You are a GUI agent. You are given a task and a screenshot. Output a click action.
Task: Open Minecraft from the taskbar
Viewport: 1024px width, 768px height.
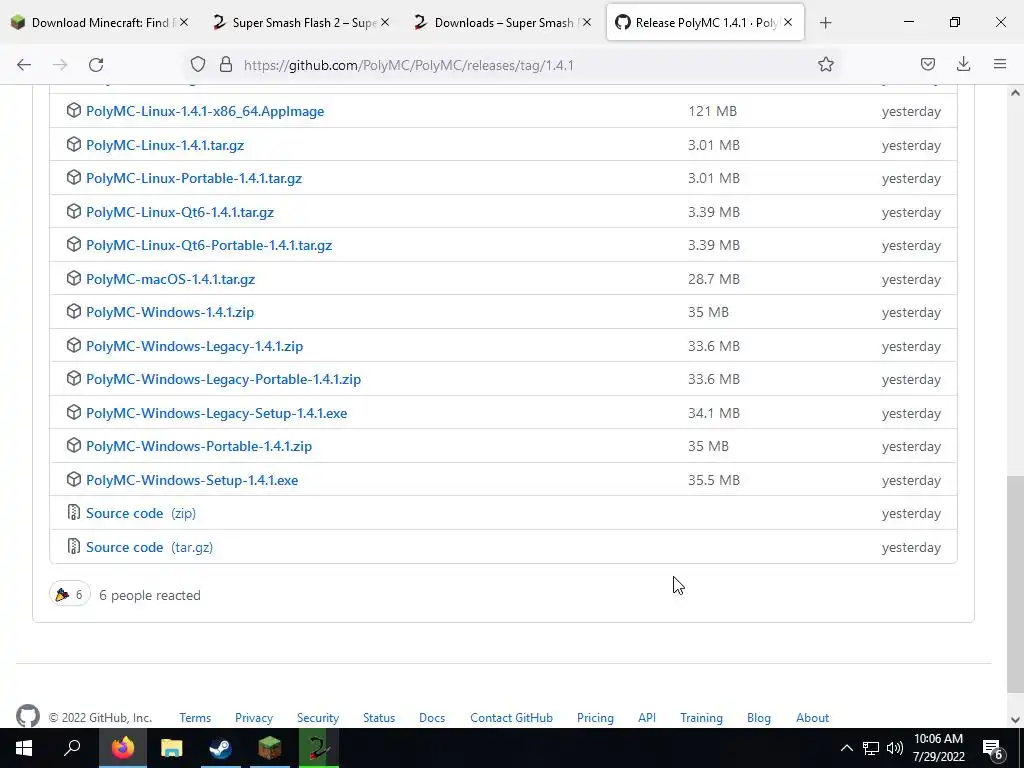tap(270, 748)
